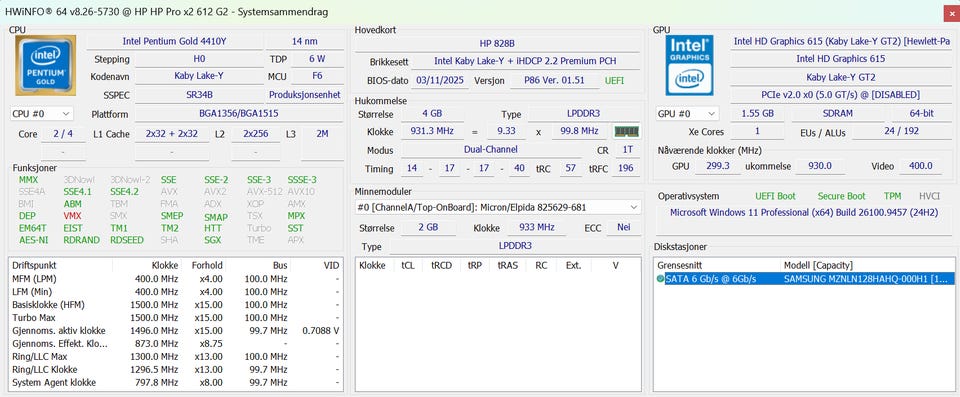This screenshot has height=397, width=960.
Task: Select the Basisklokke (HFM) row
Action: pyautogui.click(x=175, y=304)
